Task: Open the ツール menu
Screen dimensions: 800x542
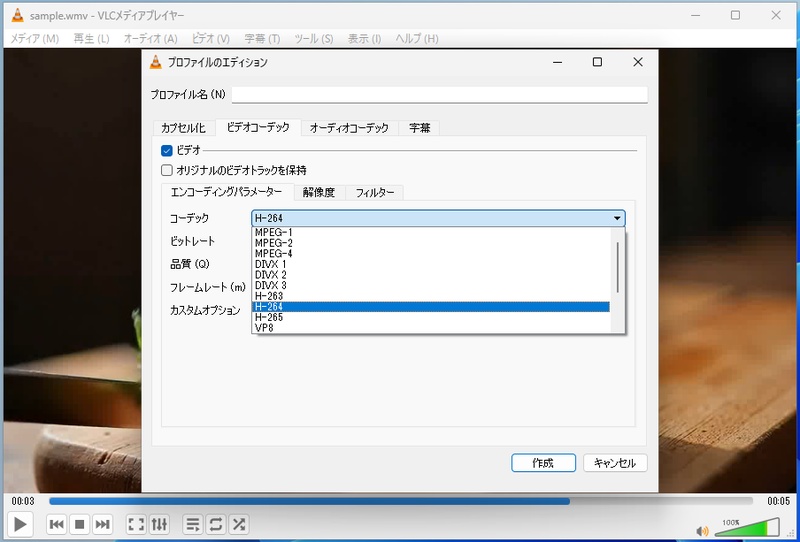Action: pyautogui.click(x=314, y=39)
